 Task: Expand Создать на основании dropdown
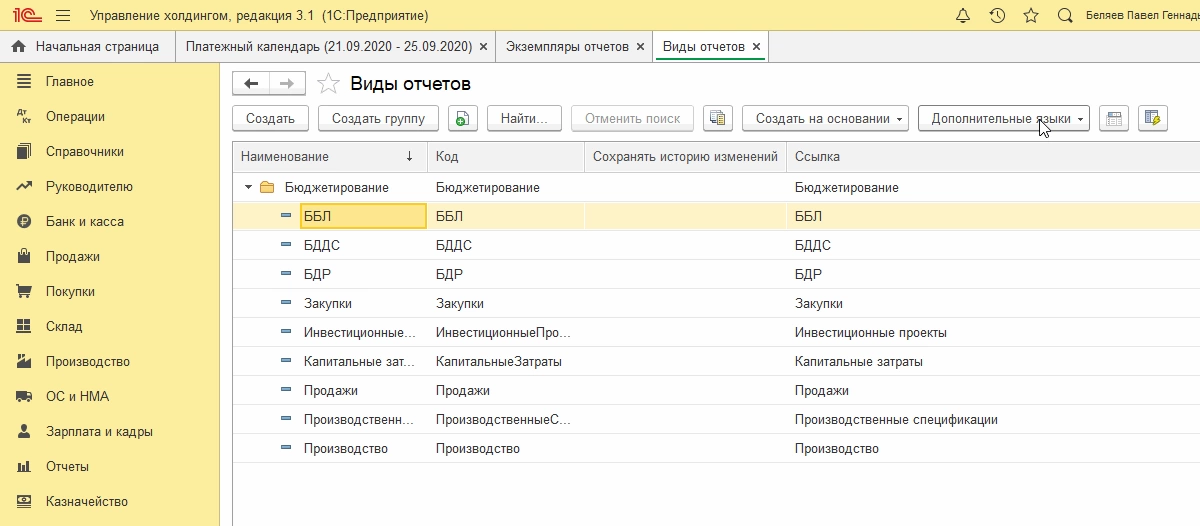click(x=824, y=118)
